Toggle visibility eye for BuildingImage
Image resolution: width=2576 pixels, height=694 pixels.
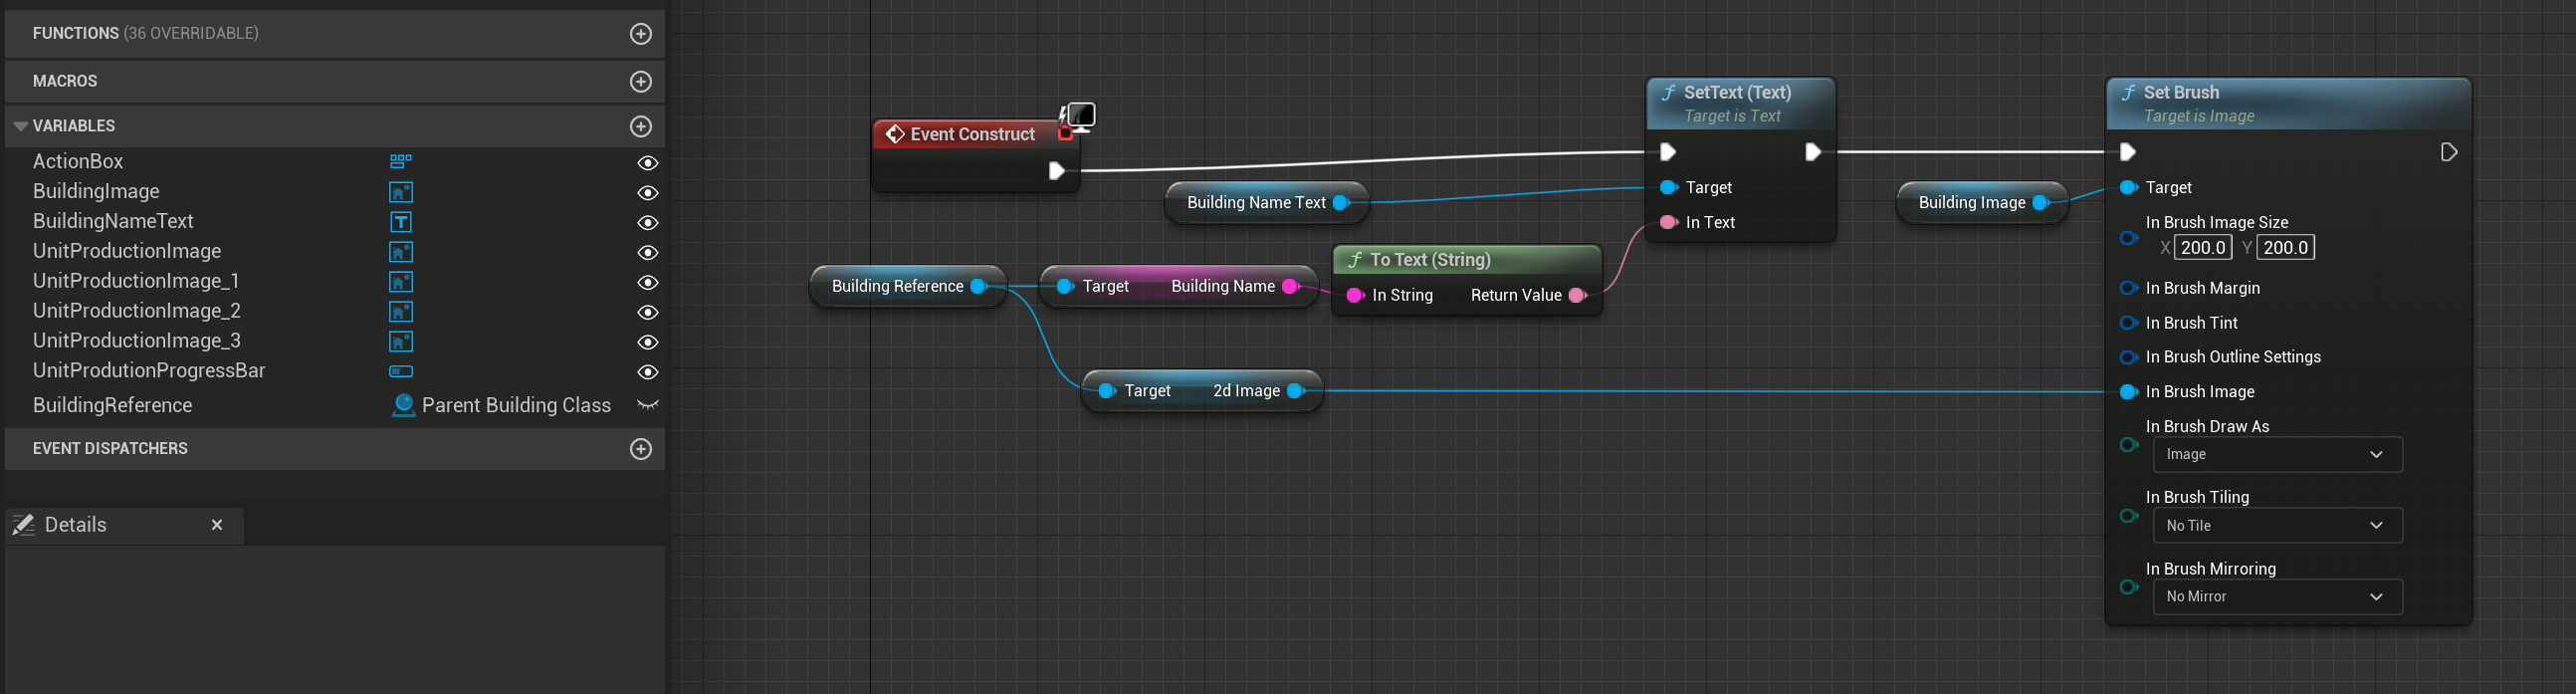[648, 193]
